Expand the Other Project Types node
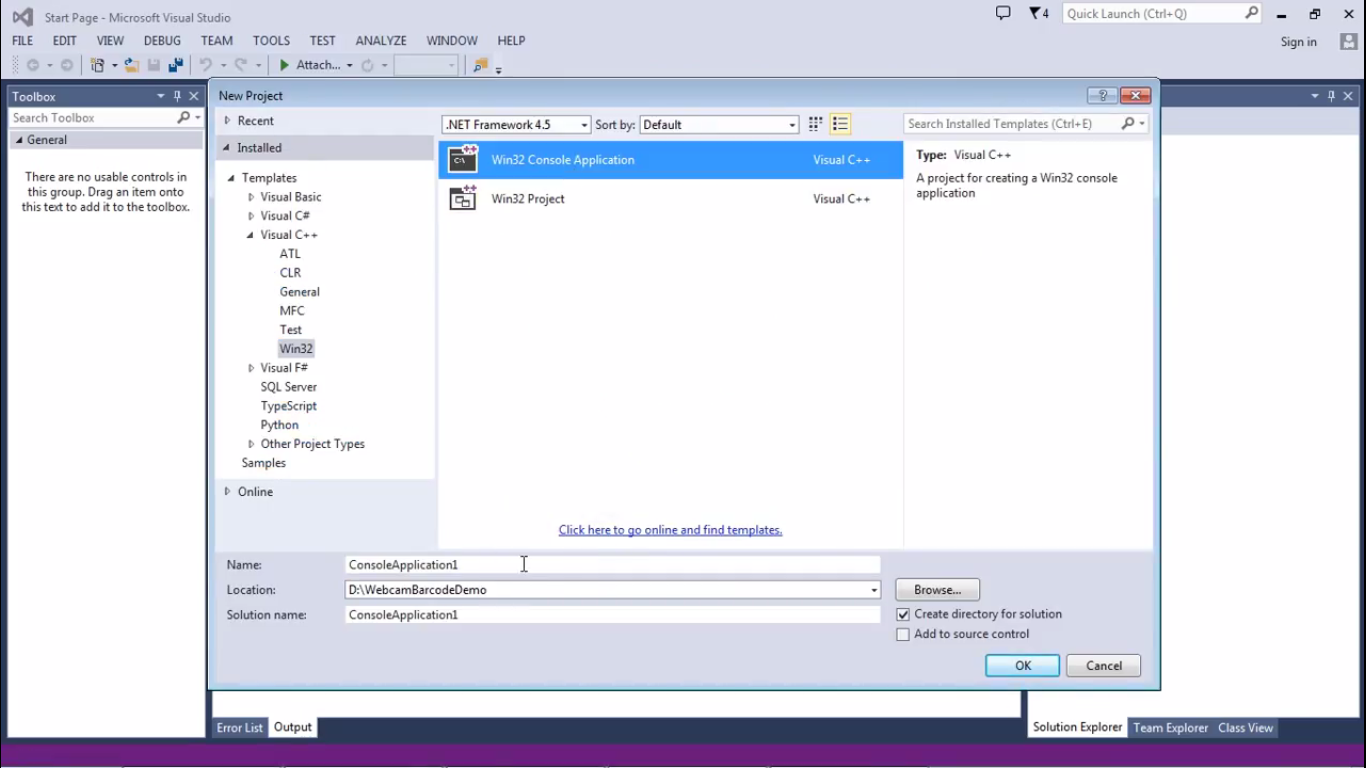 click(251, 444)
